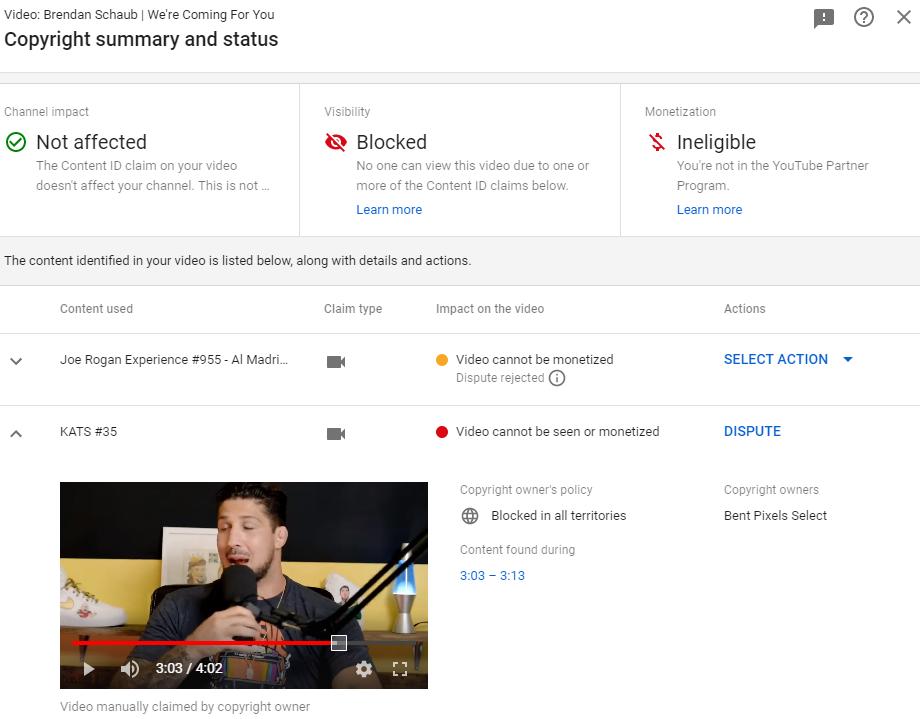Open video player settings gear
The image size is (920, 719).
364,669
